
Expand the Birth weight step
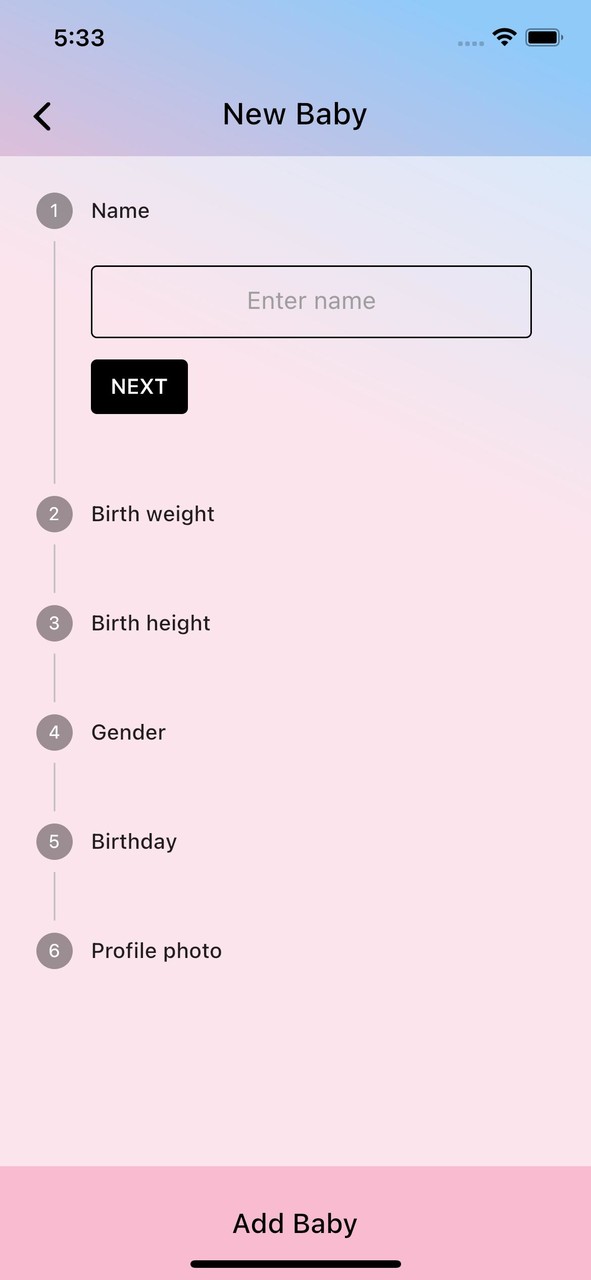point(152,514)
